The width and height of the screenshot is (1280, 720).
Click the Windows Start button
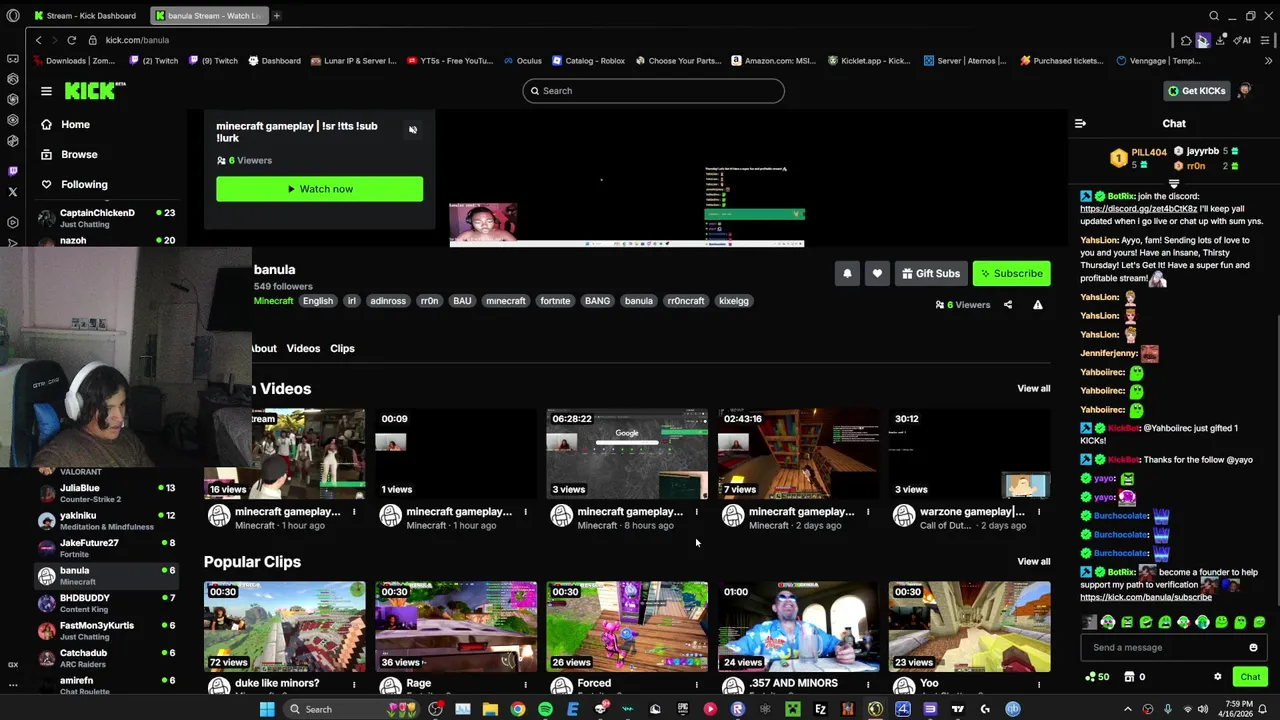click(x=267, y=709)
